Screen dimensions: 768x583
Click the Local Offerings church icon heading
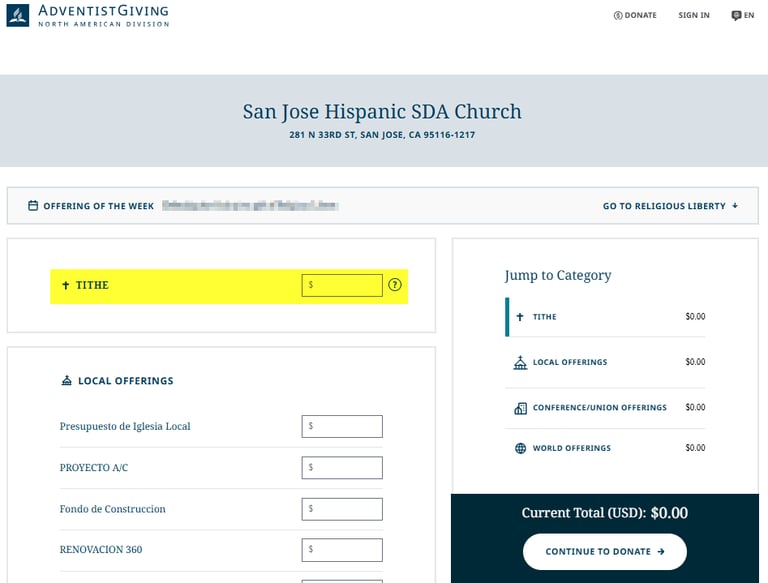coord(67,380)
